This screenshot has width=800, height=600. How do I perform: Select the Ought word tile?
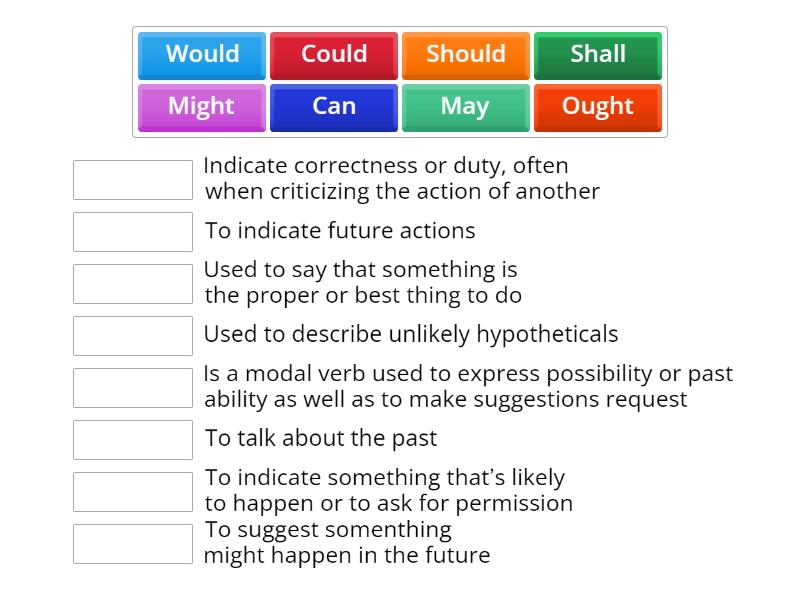coord(597,107)
